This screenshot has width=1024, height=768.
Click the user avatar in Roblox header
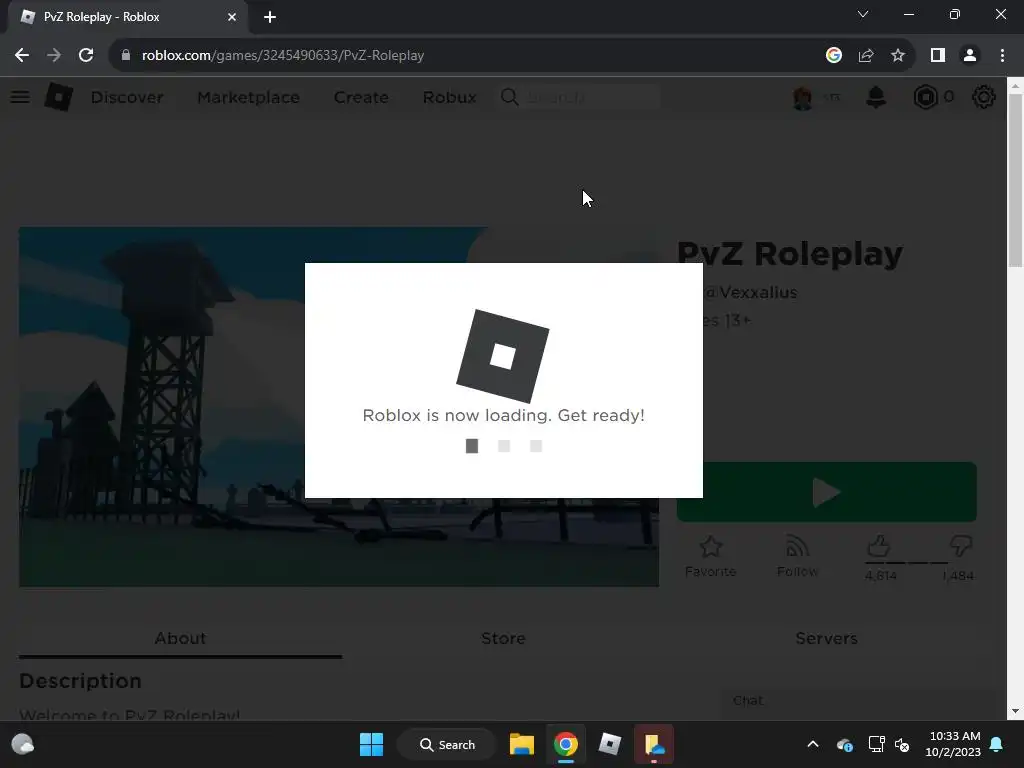point(803,97)
